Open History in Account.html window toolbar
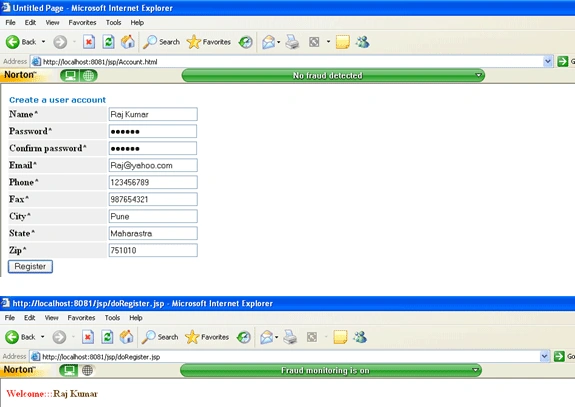Image resolution: width=575 pixels, height=407 pixels. click(x=245, y=42)
